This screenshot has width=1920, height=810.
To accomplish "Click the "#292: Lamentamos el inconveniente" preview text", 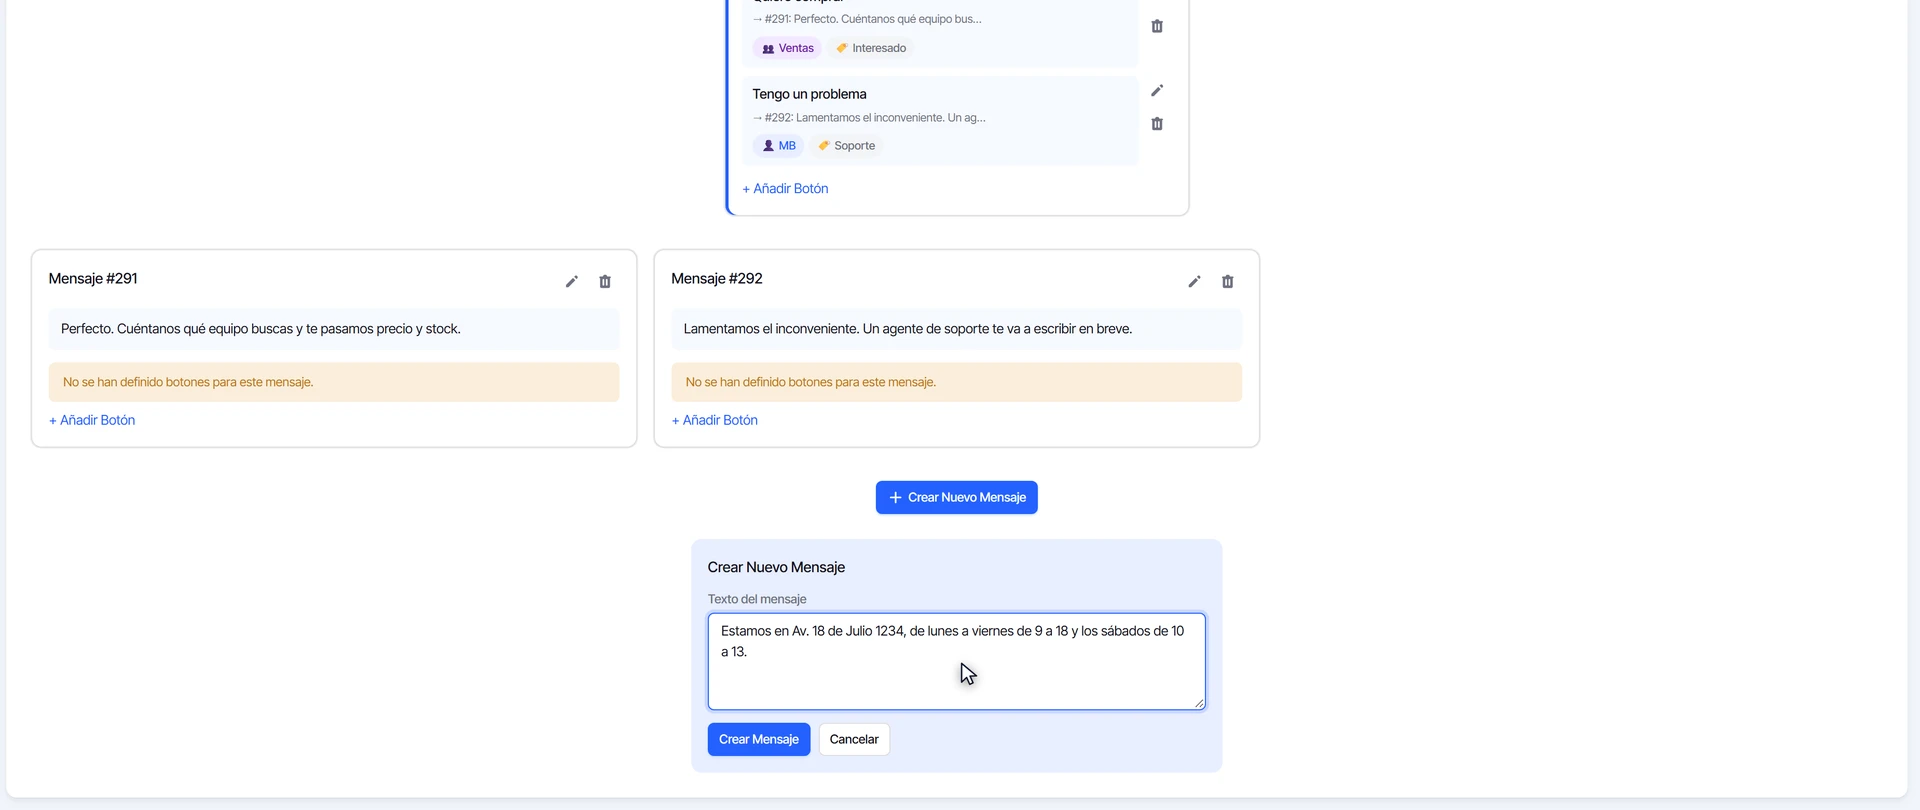I will (869, 118).
